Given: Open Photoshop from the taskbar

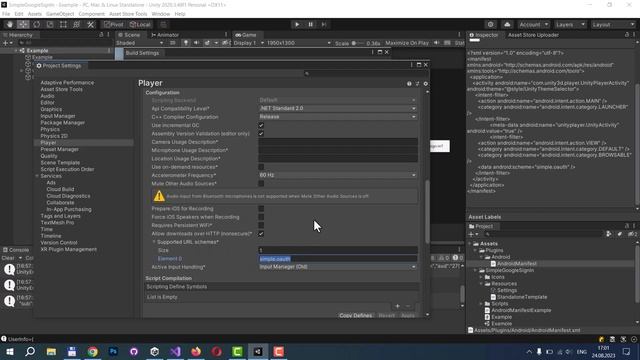Looking at the screenshot, I should [113, 351].
